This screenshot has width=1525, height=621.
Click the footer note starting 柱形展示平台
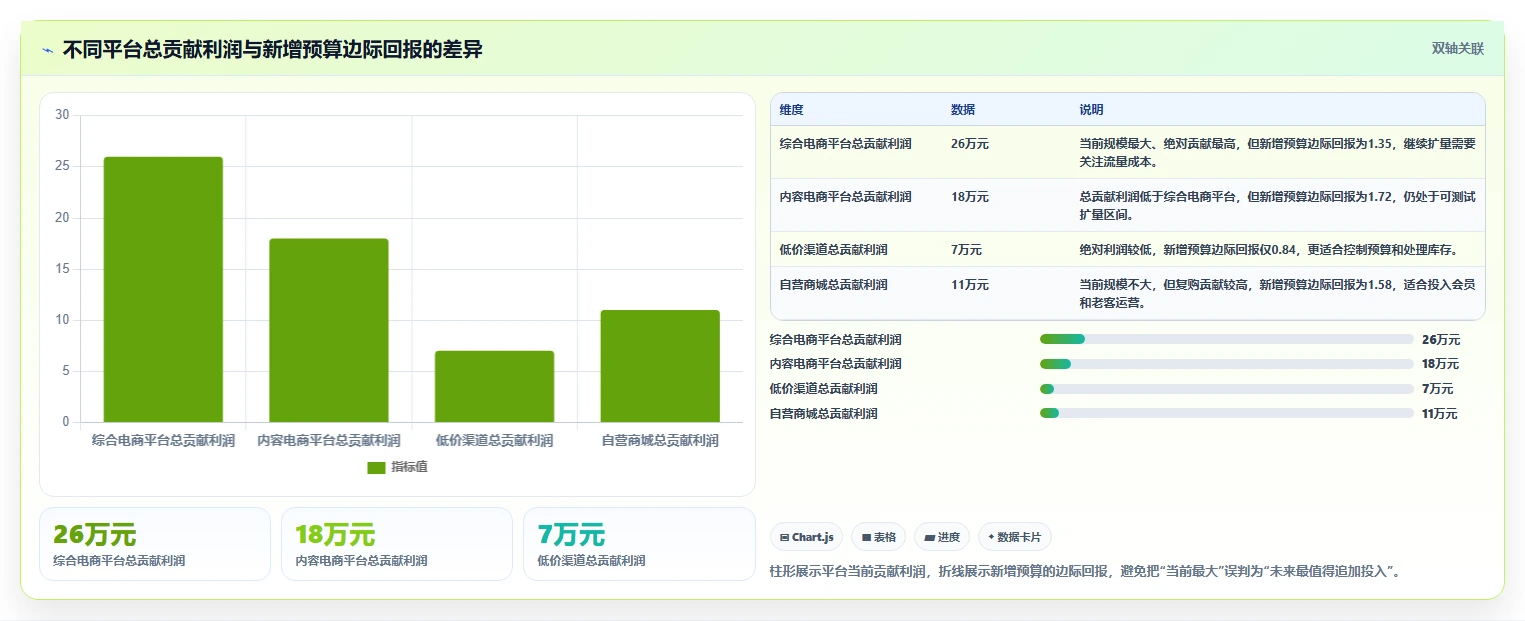point(1085,572)
